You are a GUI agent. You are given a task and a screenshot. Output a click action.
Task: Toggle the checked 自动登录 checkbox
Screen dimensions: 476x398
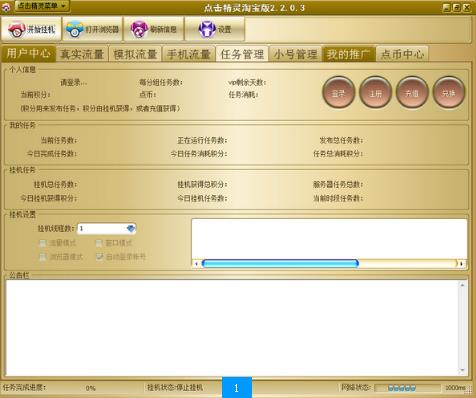[99, 257]
